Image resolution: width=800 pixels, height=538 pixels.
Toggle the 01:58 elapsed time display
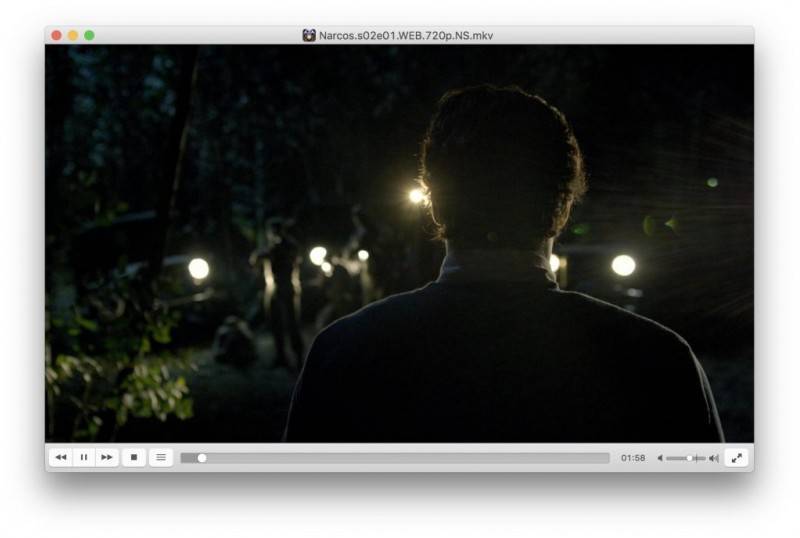coord(633,458)
